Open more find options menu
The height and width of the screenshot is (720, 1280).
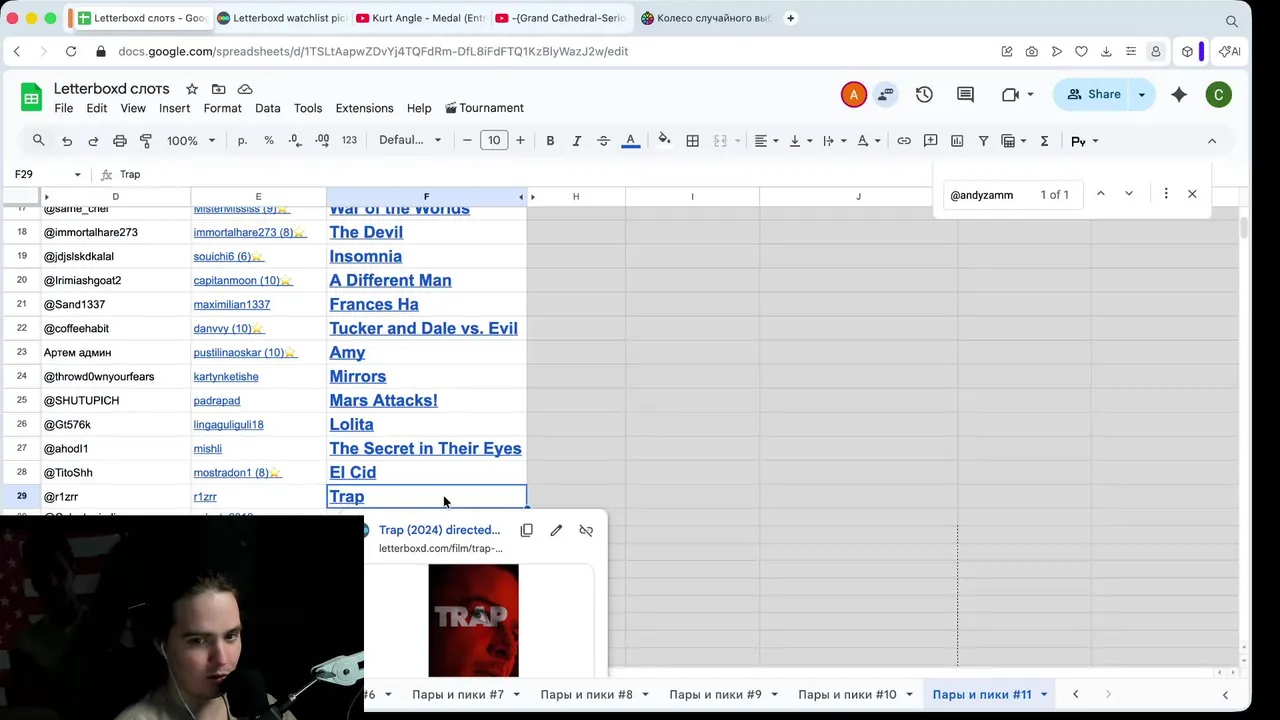tap(1166, 194)
